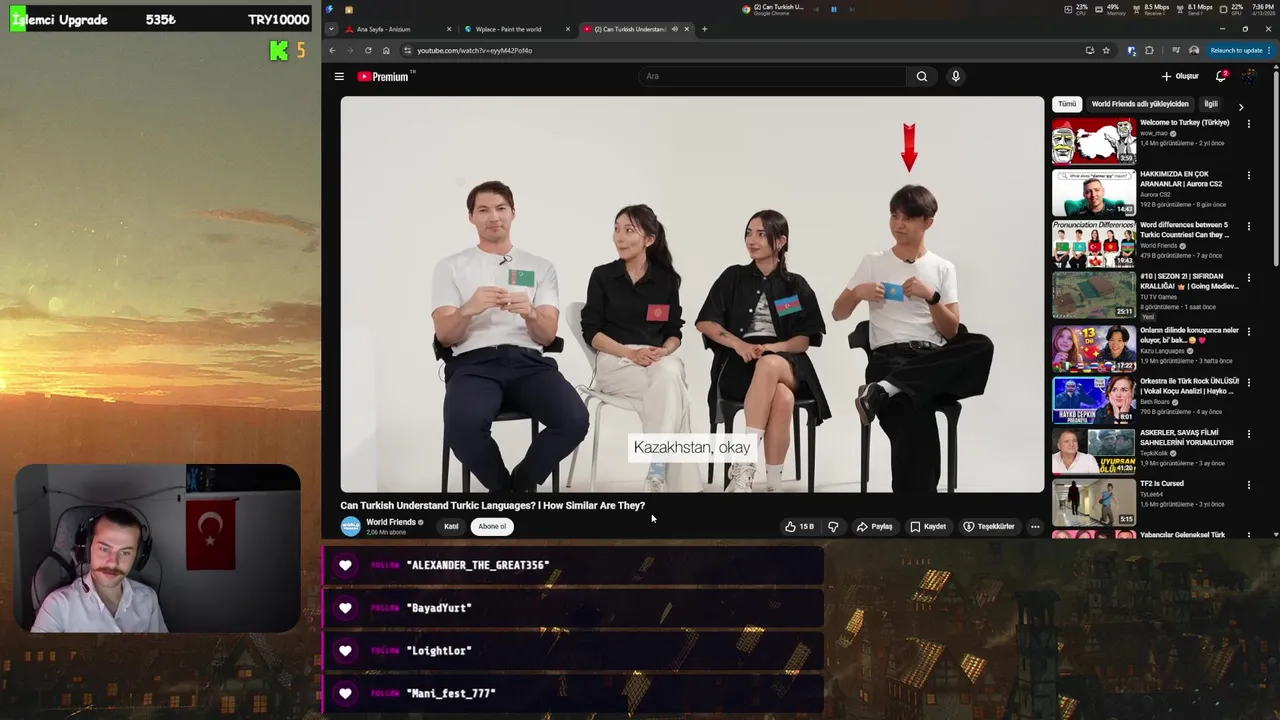The image size is (1280, 720).
Task: Click Word differences between 5 Turkic title
Action: tap(1184, 230)
